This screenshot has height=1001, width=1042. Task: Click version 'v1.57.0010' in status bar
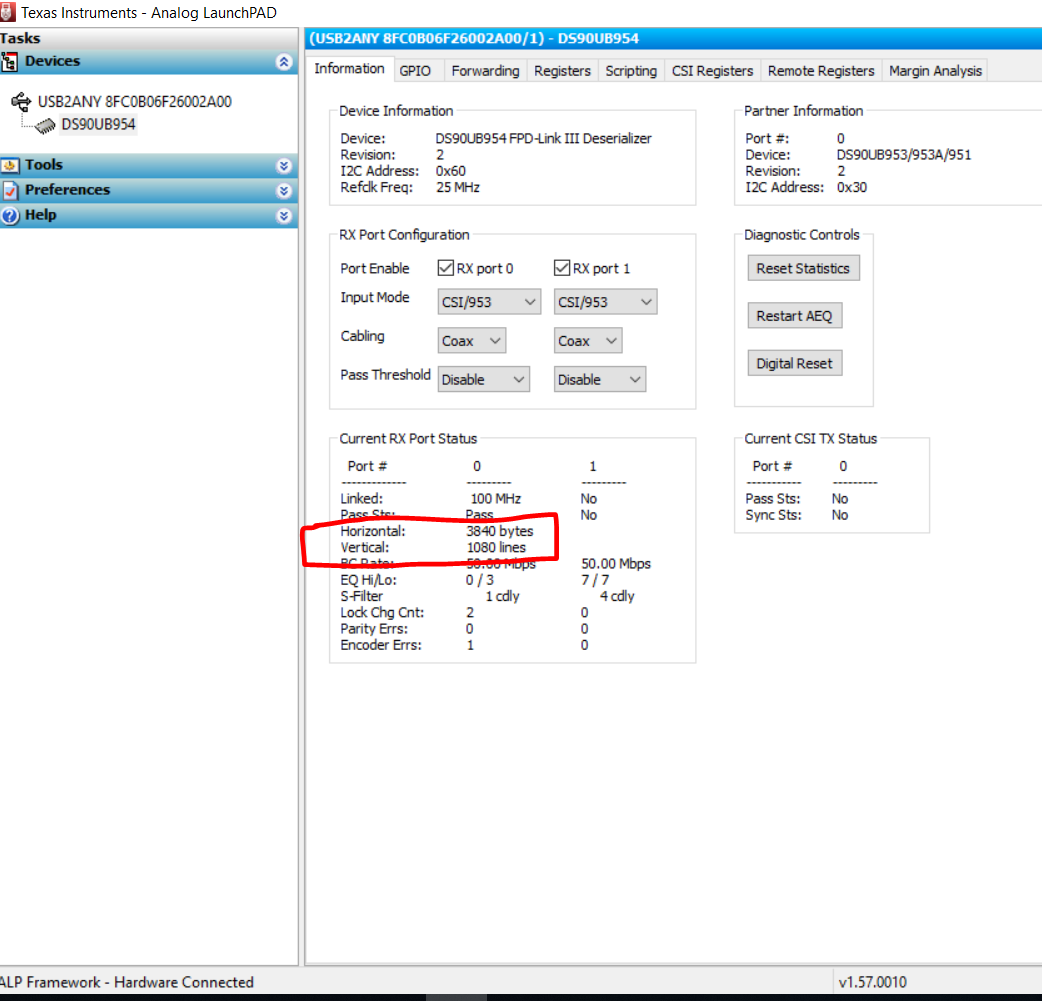point(873,982)
